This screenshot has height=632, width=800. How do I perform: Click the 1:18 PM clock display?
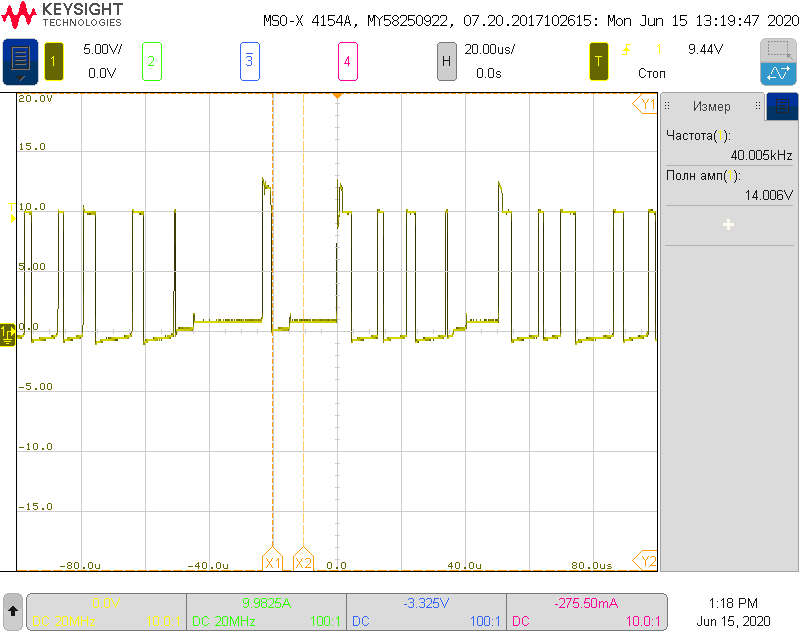point(733,603)
